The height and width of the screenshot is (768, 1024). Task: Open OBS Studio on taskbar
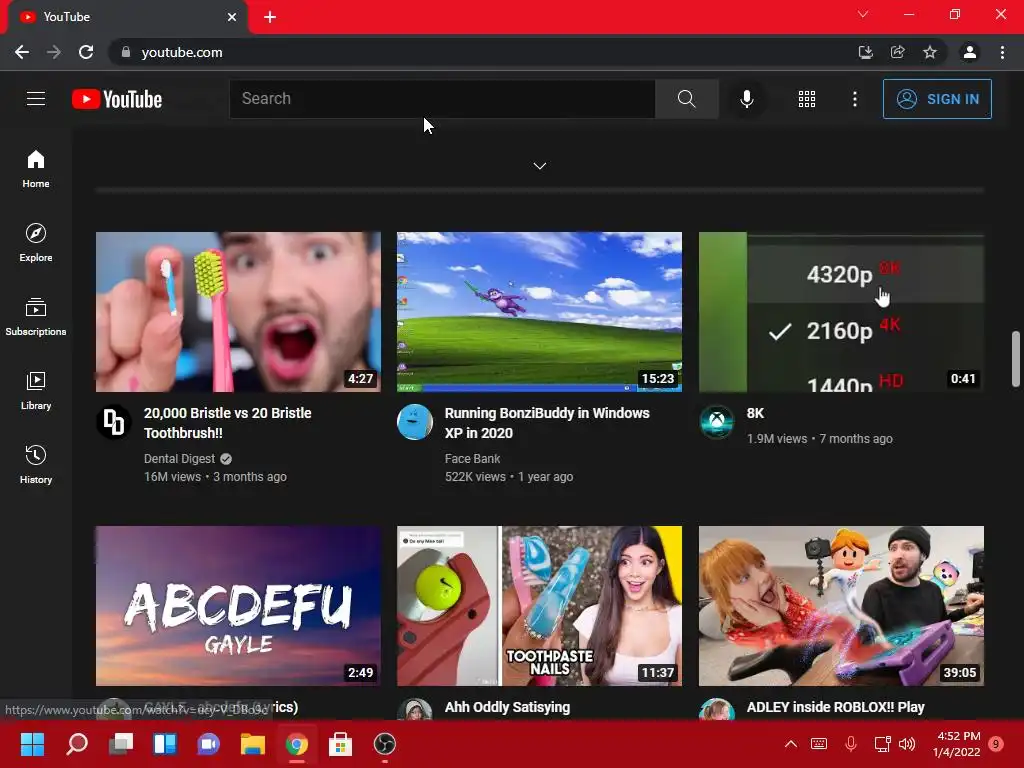385,744
